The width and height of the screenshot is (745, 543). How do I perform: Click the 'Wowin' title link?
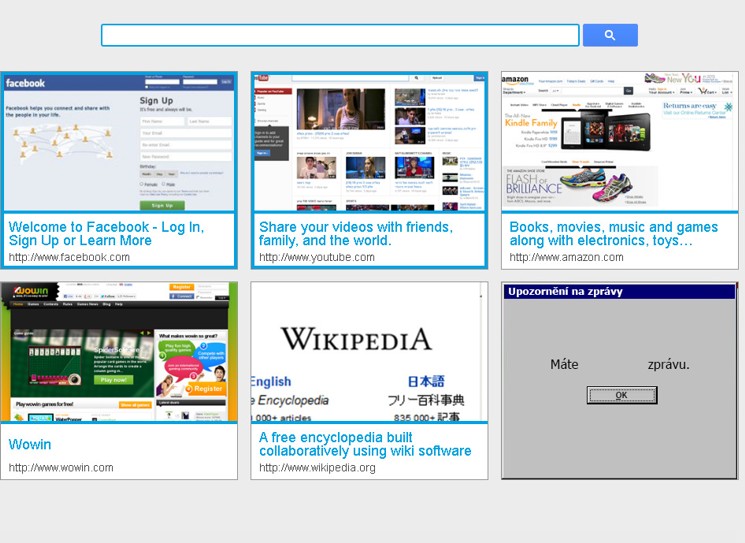30,445
